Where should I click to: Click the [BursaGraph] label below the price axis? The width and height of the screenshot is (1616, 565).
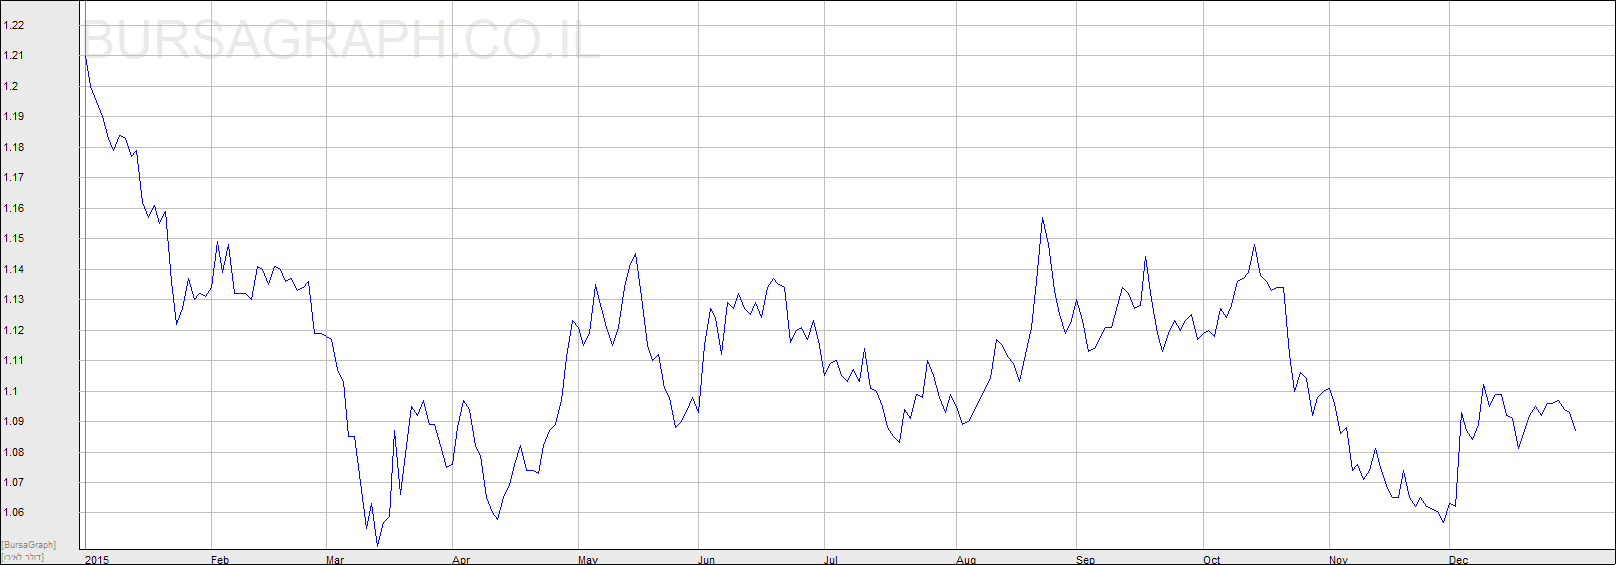(29, 545)
